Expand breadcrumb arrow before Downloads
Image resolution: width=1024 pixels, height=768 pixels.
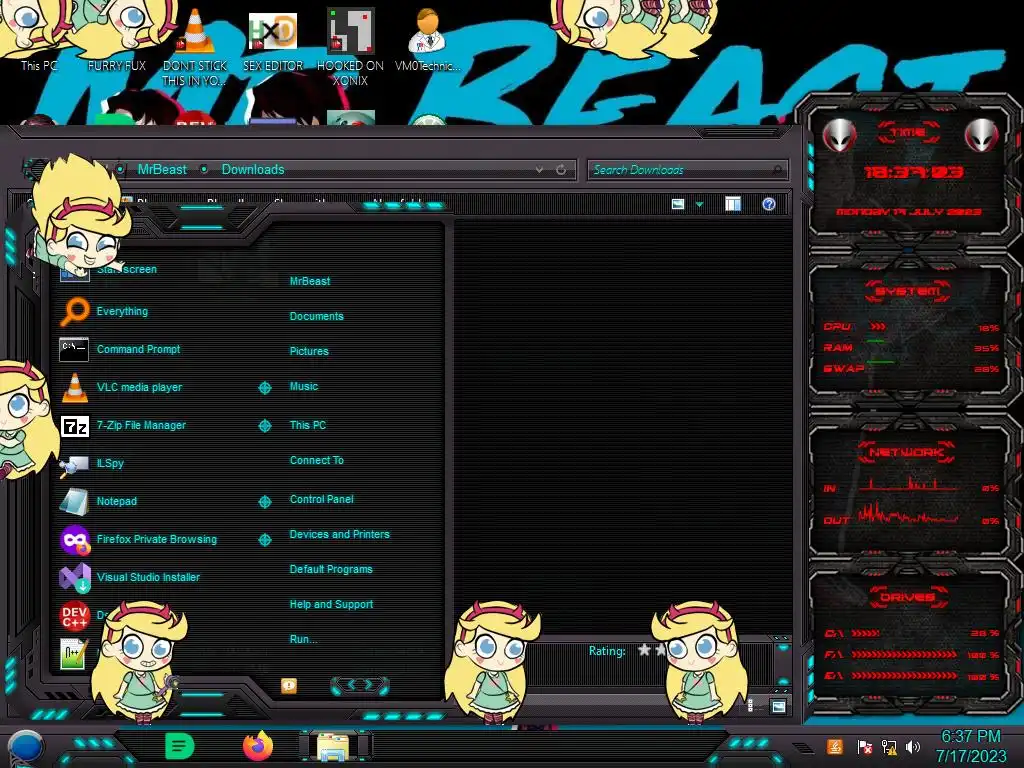[204, 170]
